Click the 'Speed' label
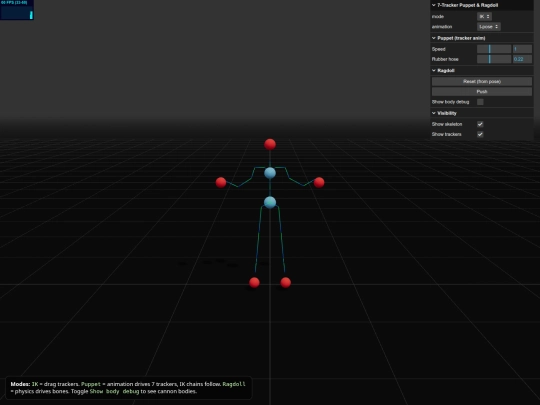This screenshot has height=405, width=540. pyautogui.click(x=438, y=49)
